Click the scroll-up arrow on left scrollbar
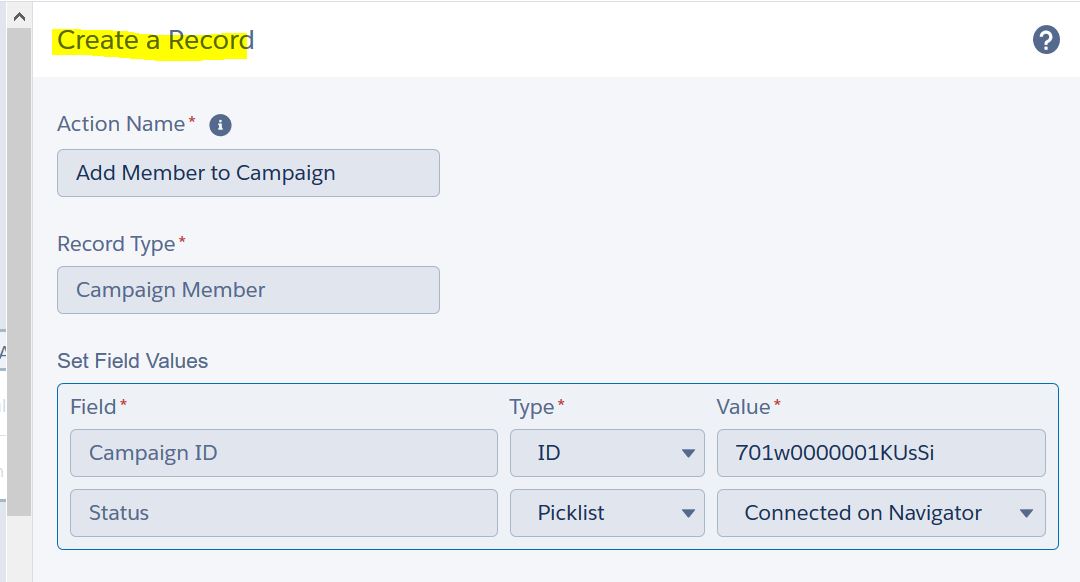Image resolution: width=1080 pixels, height=582 pixels. [x=16, y=16]
